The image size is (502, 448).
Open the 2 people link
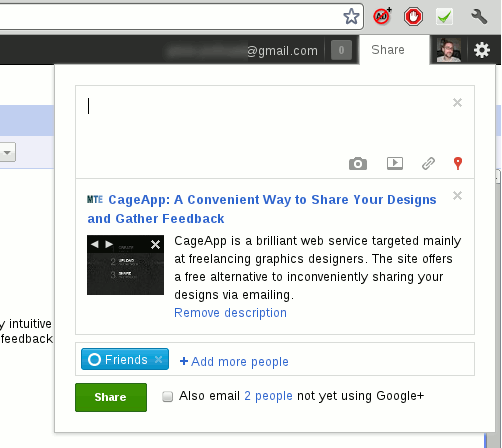(268, 396)
